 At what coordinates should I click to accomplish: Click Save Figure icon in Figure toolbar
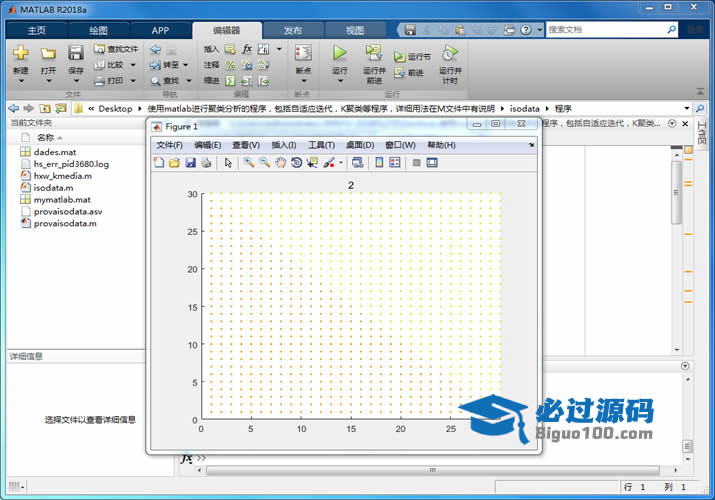pos(191,163)
